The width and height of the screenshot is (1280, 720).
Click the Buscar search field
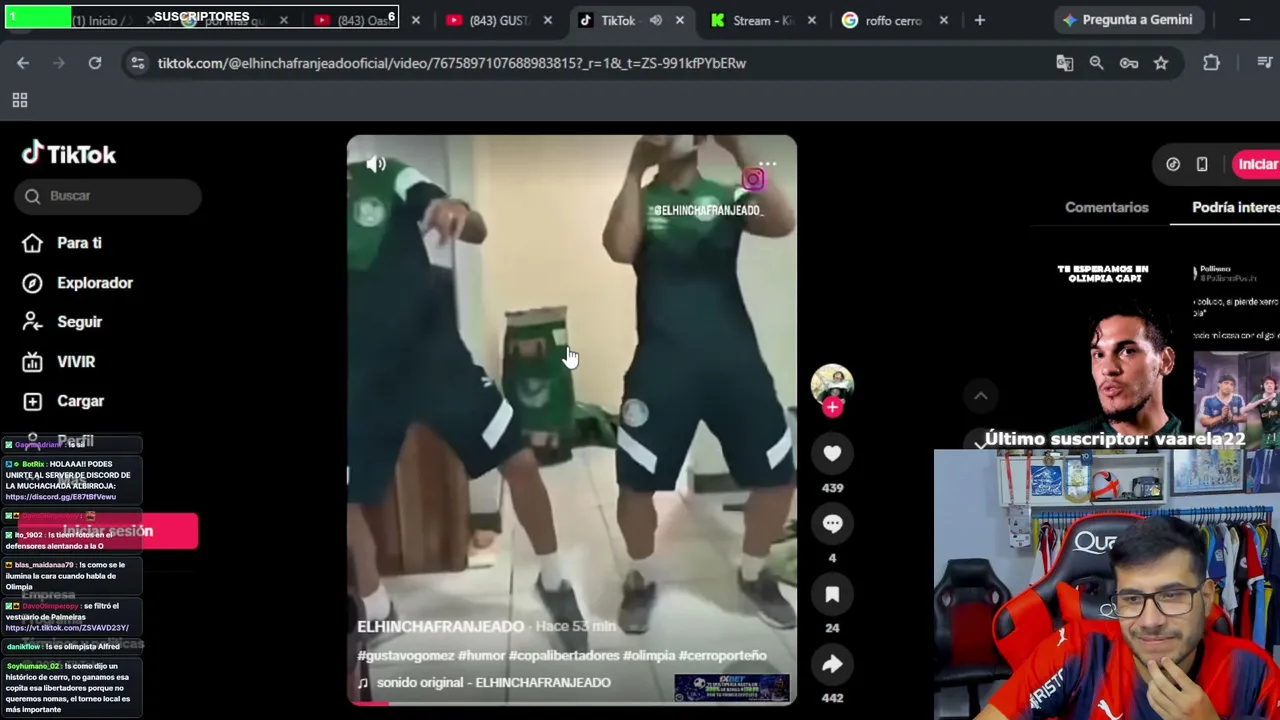(108, 196)
